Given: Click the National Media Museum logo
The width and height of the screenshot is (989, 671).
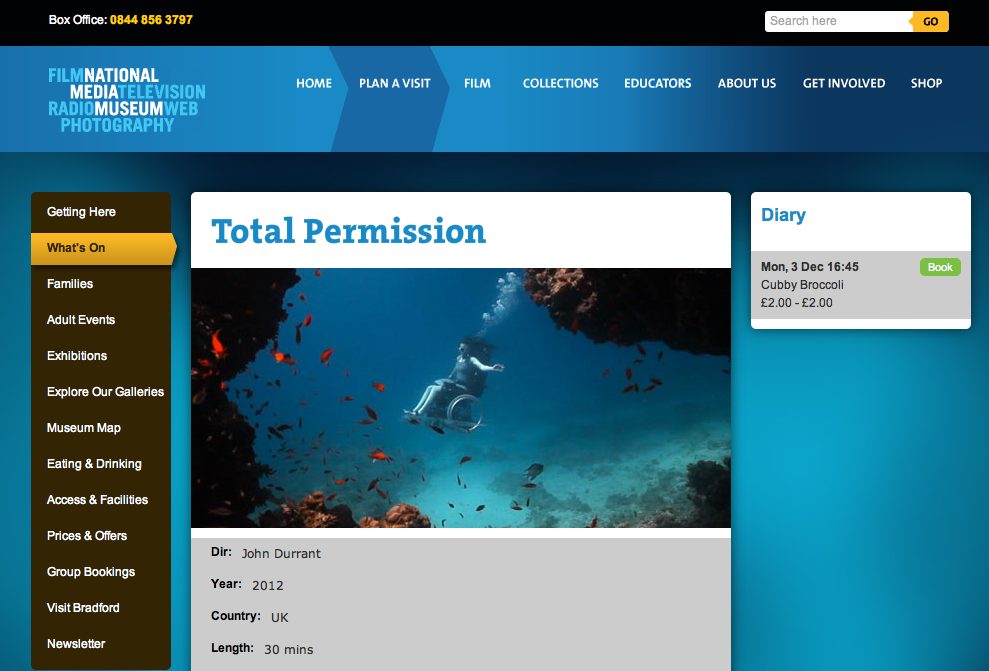Looking at the screenshot, I should point(127,100).
